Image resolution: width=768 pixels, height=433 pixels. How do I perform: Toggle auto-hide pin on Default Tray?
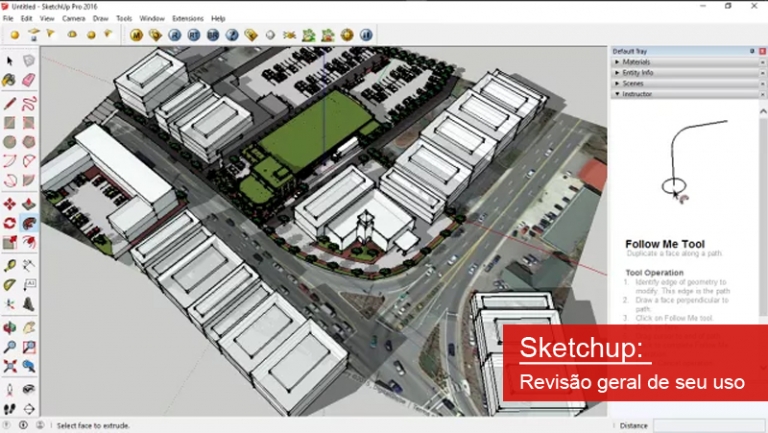pos(752,51)
